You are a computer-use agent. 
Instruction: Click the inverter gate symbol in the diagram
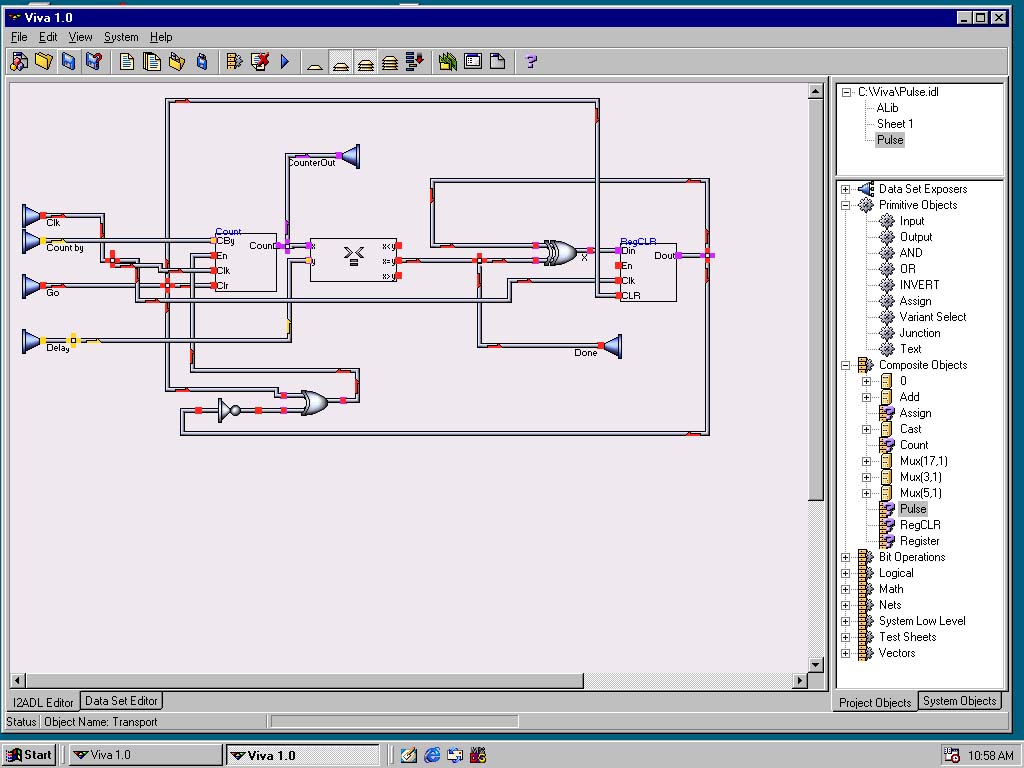229,410
